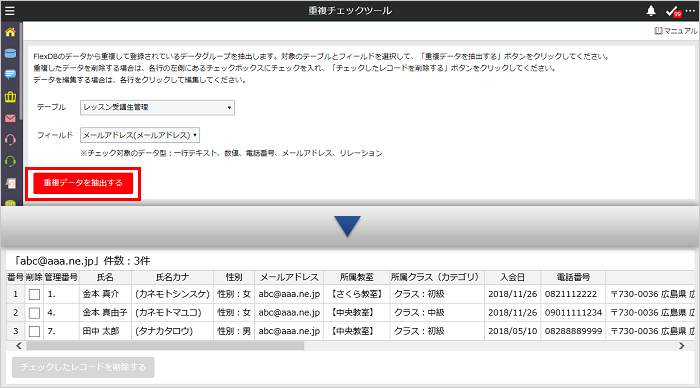Click name cell 金本 真由子
This screenshot has width=700, height=388.
[x=105, y=313]
